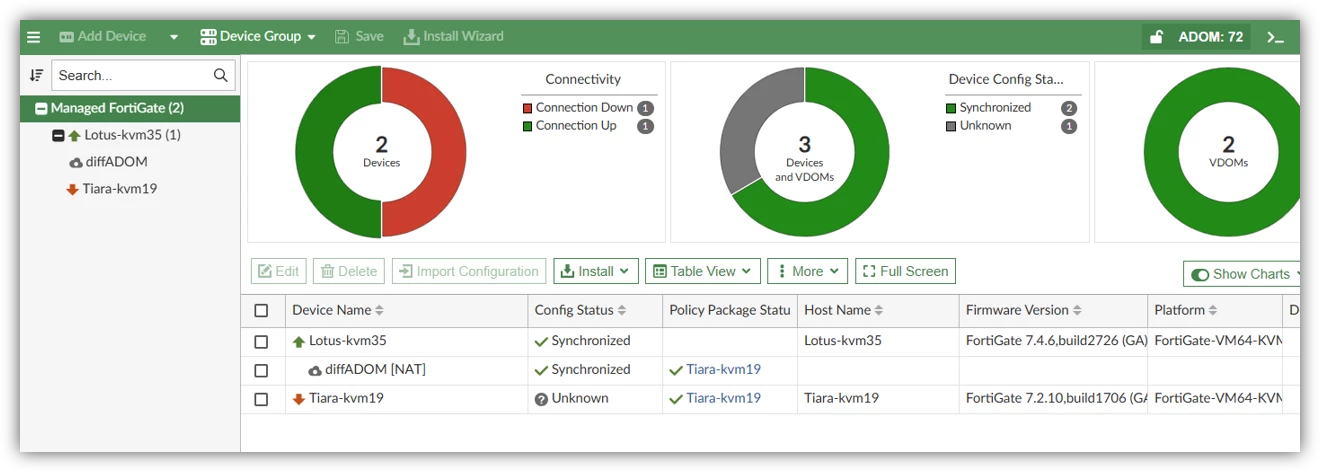1320x472 pixels.
Task: Open the hamburger navigation menu
Action: [34, 37]
